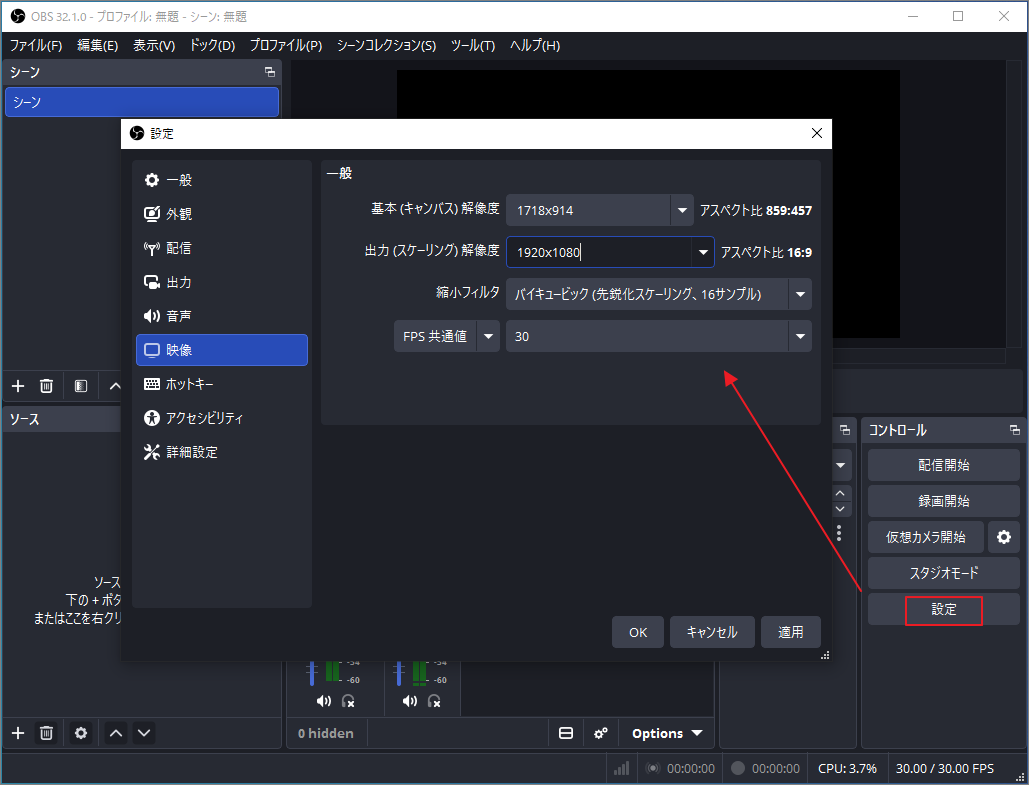
Task: Open advanced audio properties gear in mixer
Action: tap(600, 733)
